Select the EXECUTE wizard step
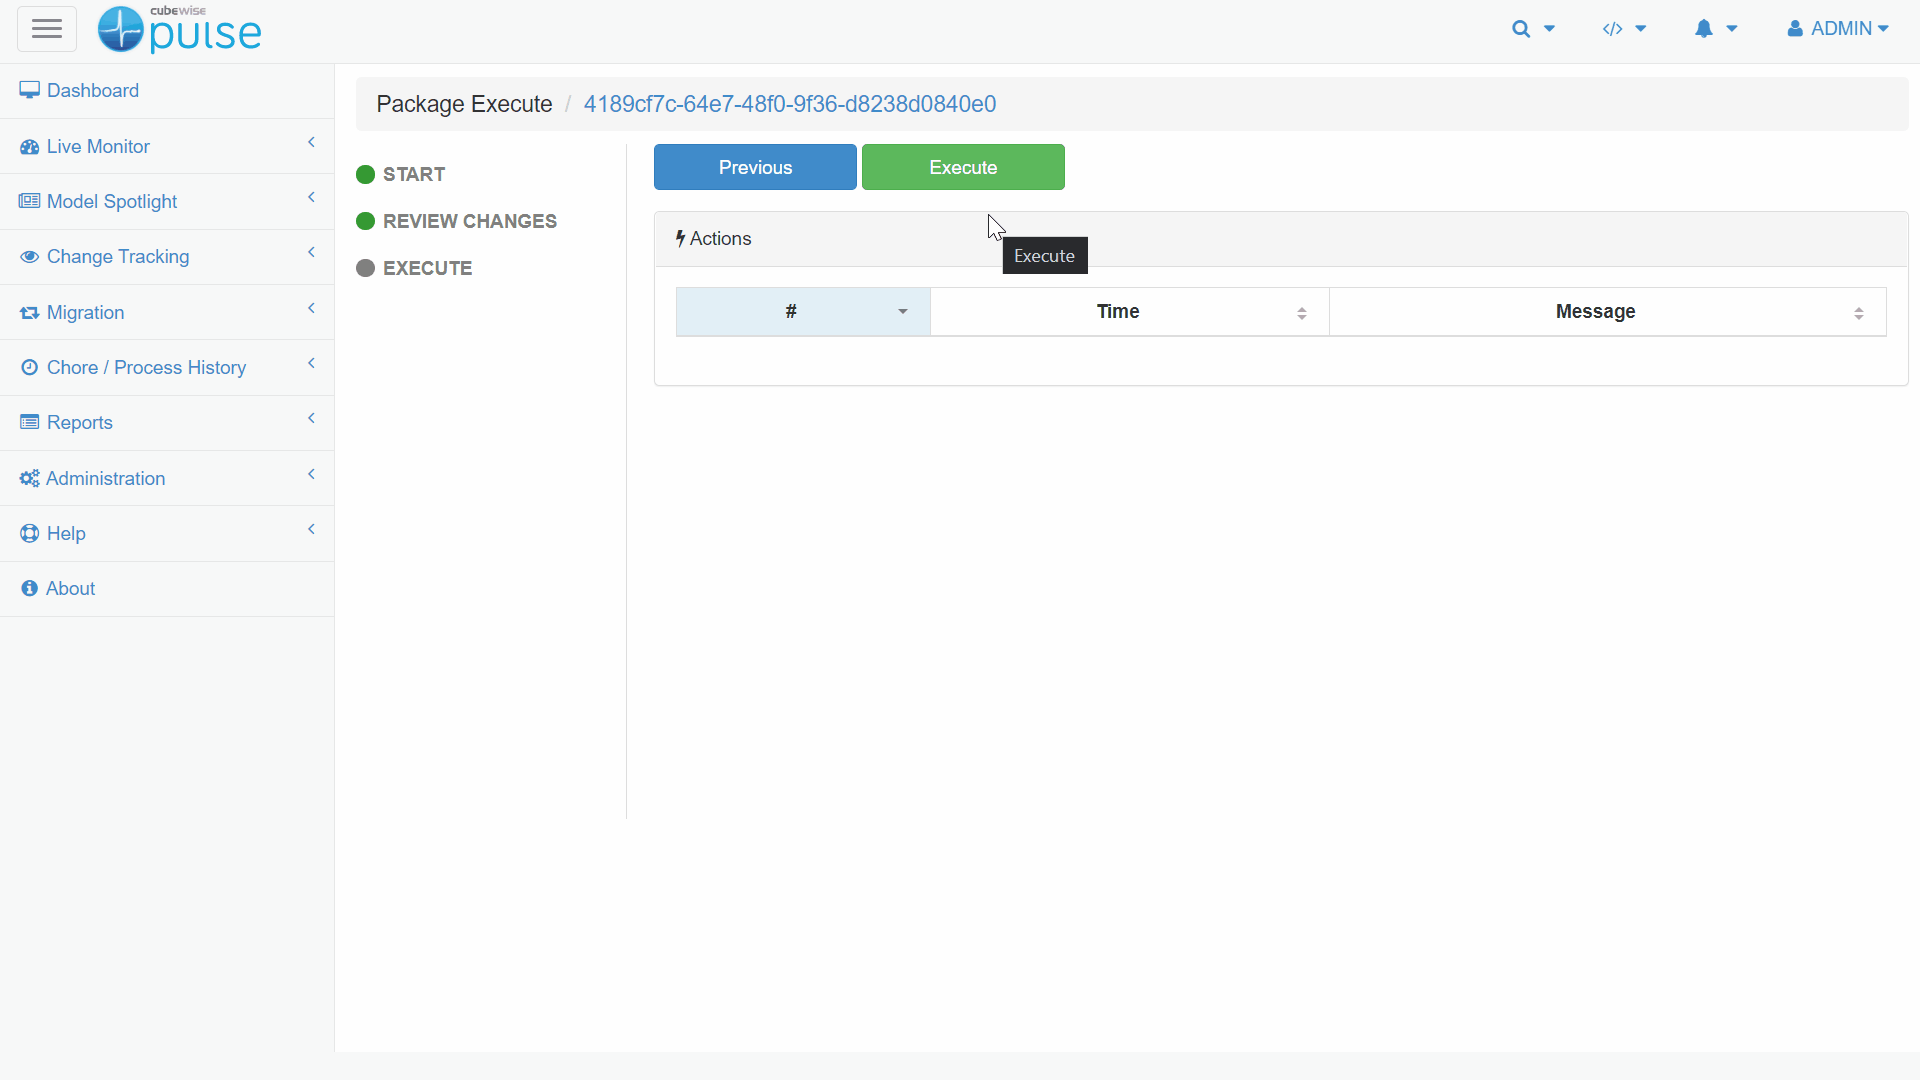The width and height of the screenshot is (1920, 1080). [427, 269]
